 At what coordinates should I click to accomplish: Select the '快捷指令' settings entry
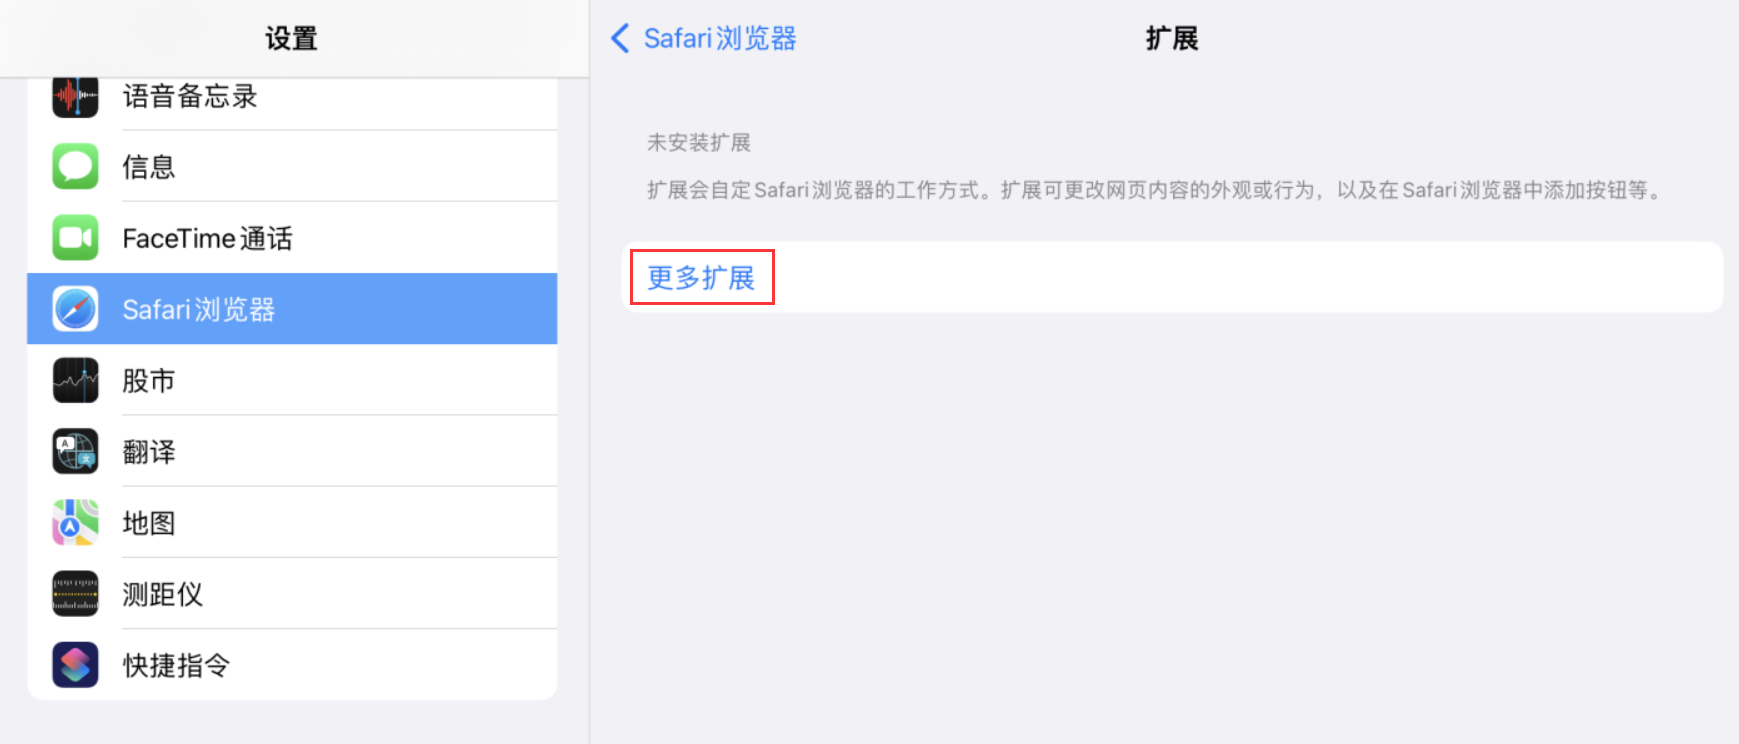[x=176, y=665]
